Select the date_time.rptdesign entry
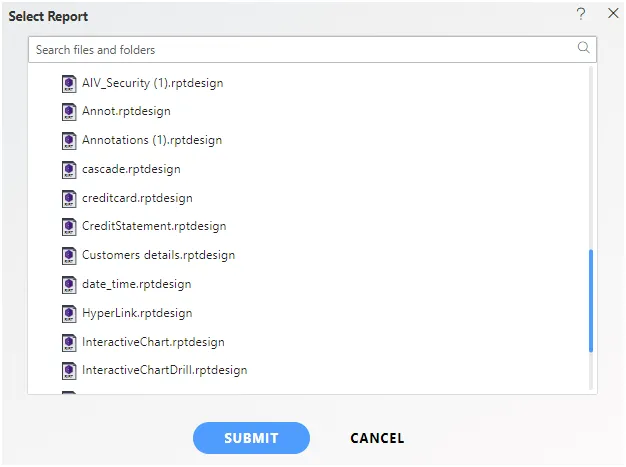The image size is (626, 467). [137, 284]
